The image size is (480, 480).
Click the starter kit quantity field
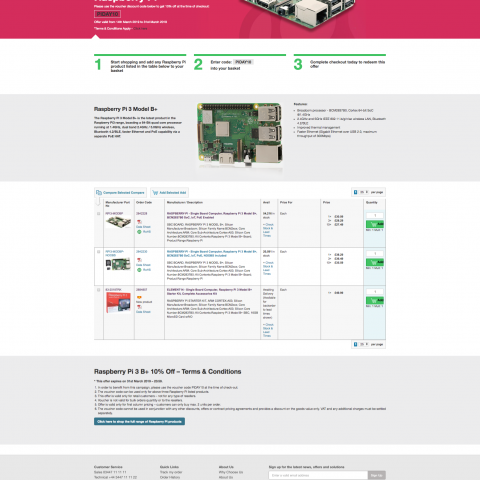375,292
